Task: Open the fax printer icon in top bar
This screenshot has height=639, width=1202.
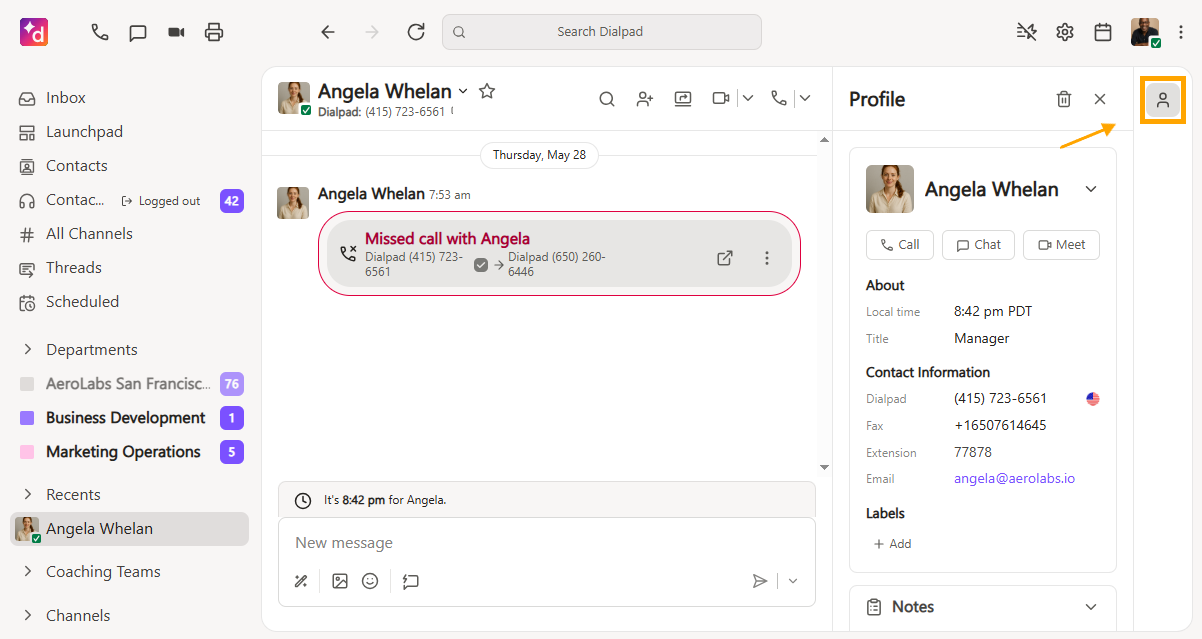Action: pyautogui.click(x=214, y=32)
